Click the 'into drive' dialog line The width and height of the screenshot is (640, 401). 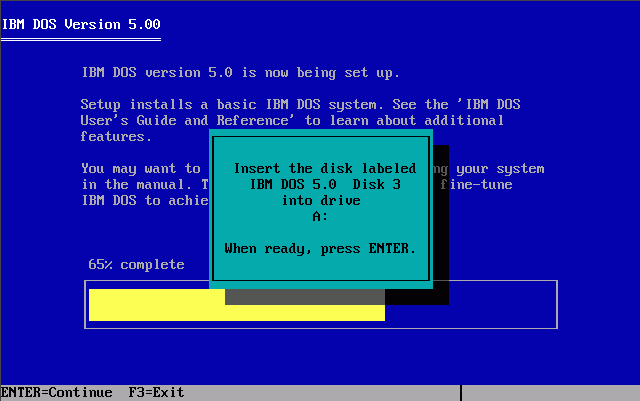coord(321,200)
